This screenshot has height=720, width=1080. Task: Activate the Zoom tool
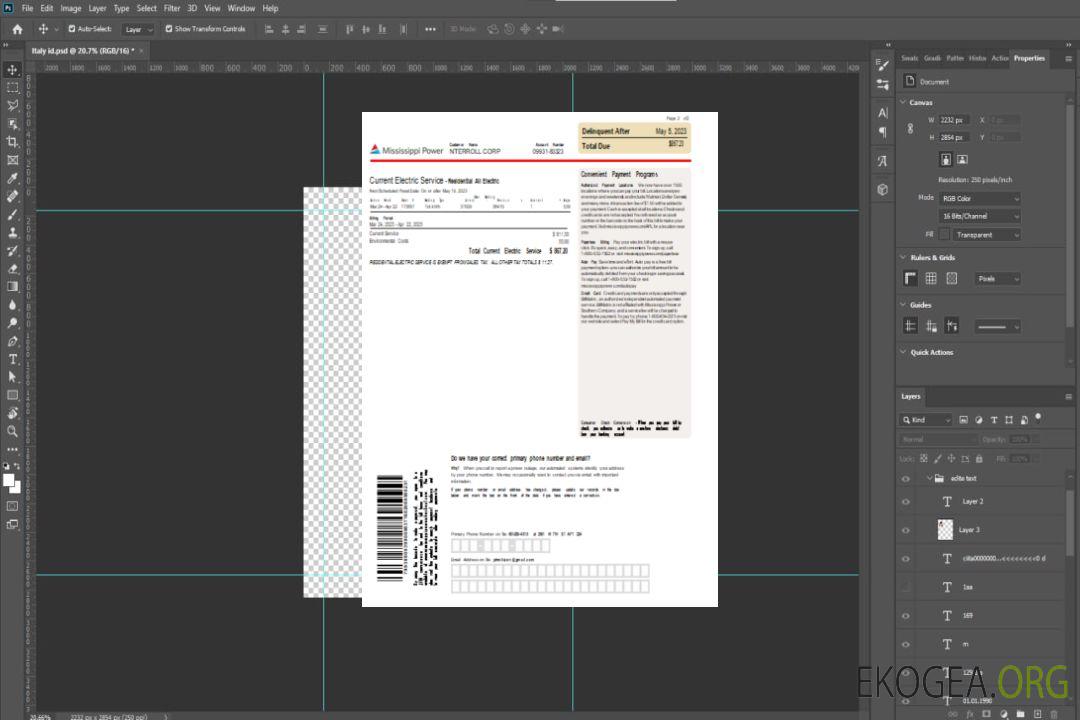[13, 431]
